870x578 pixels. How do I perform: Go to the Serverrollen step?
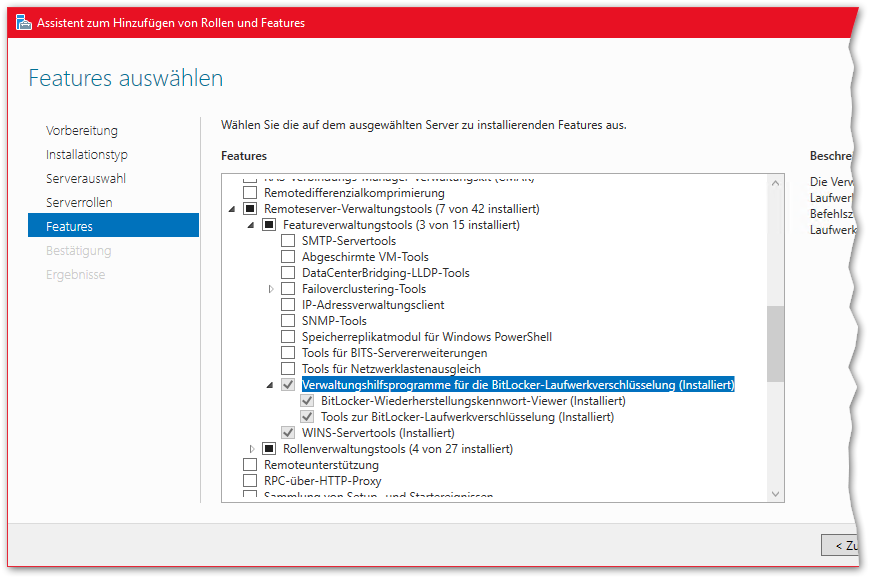click(79, 202)
